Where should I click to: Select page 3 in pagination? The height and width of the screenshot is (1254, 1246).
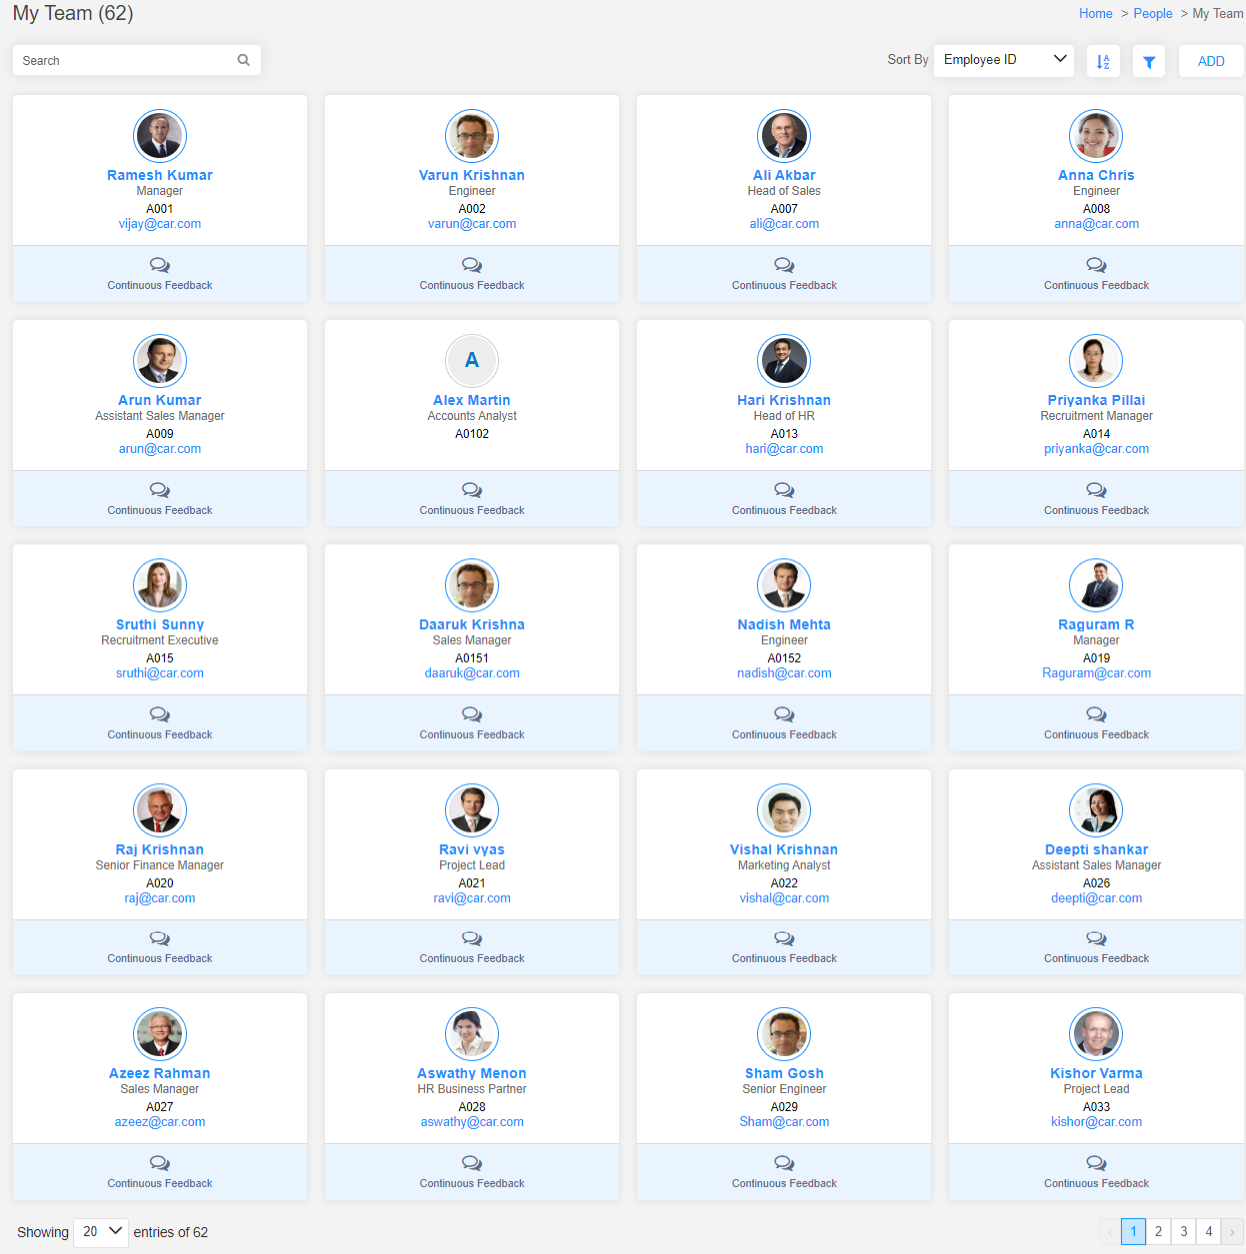(x=1183, y=1231)
